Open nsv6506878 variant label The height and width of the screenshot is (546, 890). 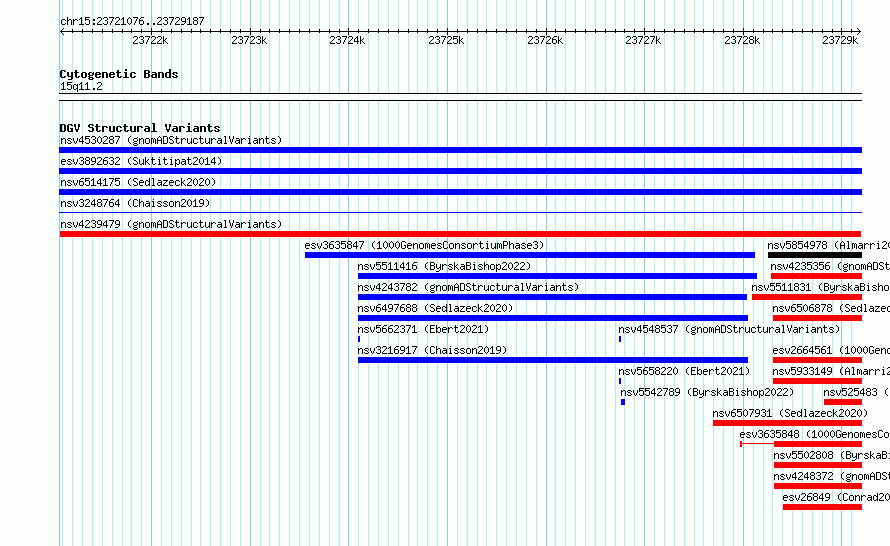pyautogui.click(x=831, y=308)
